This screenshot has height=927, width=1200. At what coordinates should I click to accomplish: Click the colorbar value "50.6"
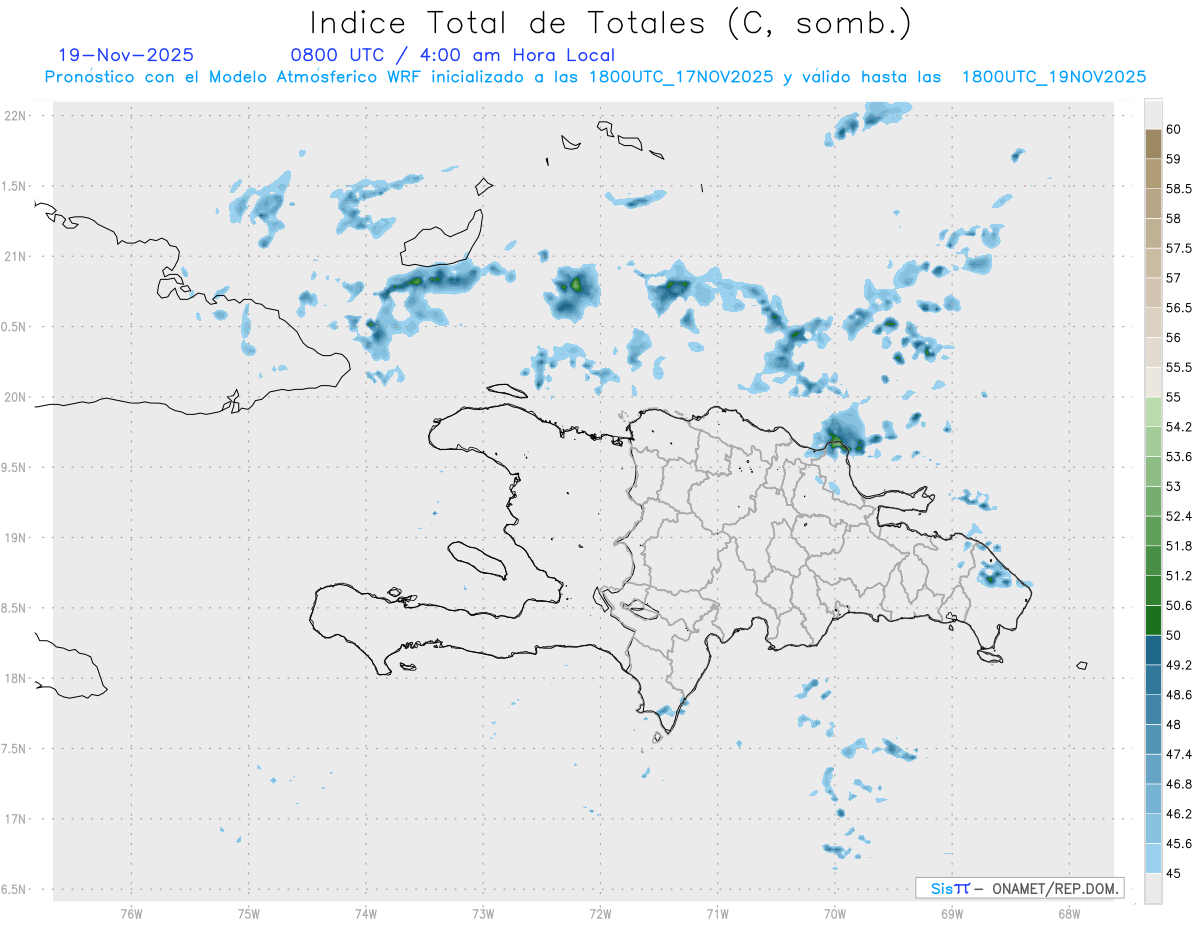[x=1178, y=606]
